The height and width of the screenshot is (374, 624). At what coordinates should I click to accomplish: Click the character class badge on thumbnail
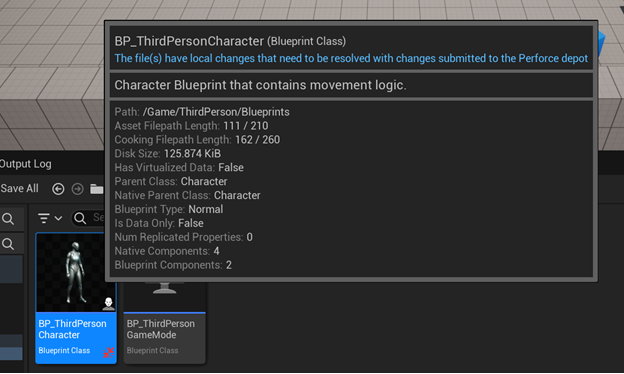(108, 304)
